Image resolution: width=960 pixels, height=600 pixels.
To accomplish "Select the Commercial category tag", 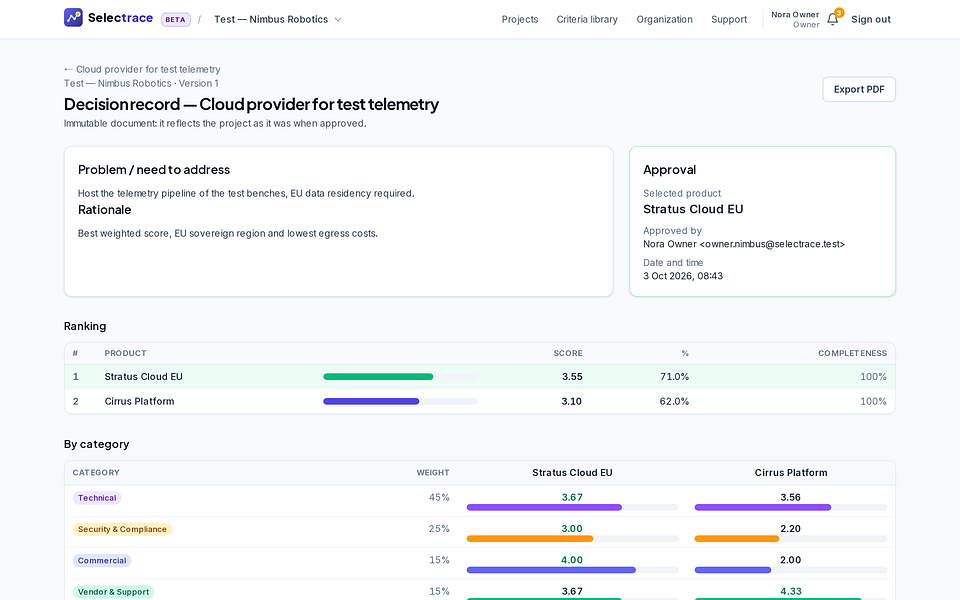I will [x=102, y=560].
